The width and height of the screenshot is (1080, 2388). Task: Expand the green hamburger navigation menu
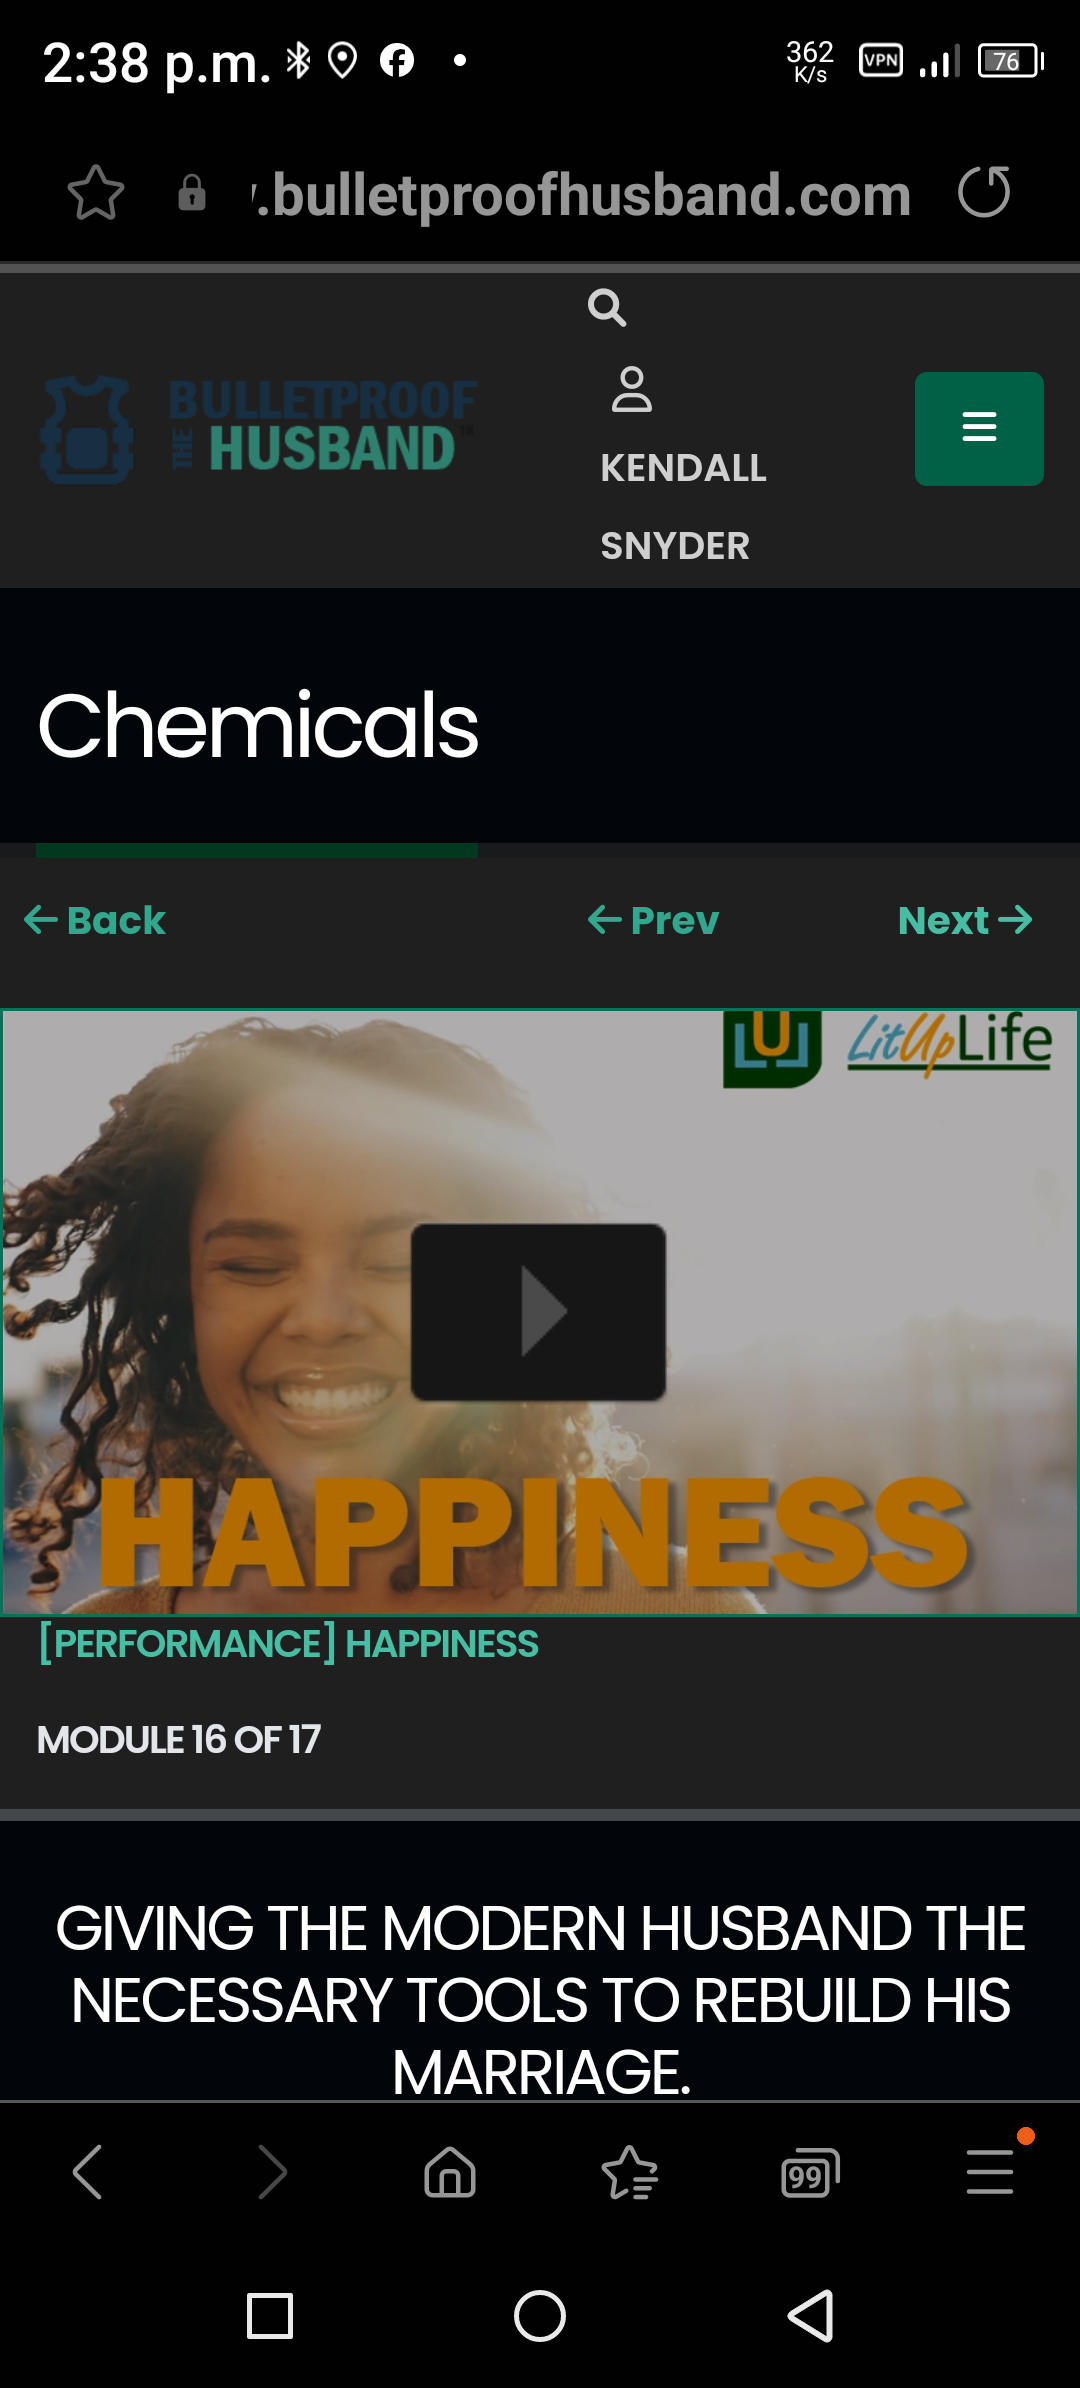pyautogui.click(x=979, y=429)
